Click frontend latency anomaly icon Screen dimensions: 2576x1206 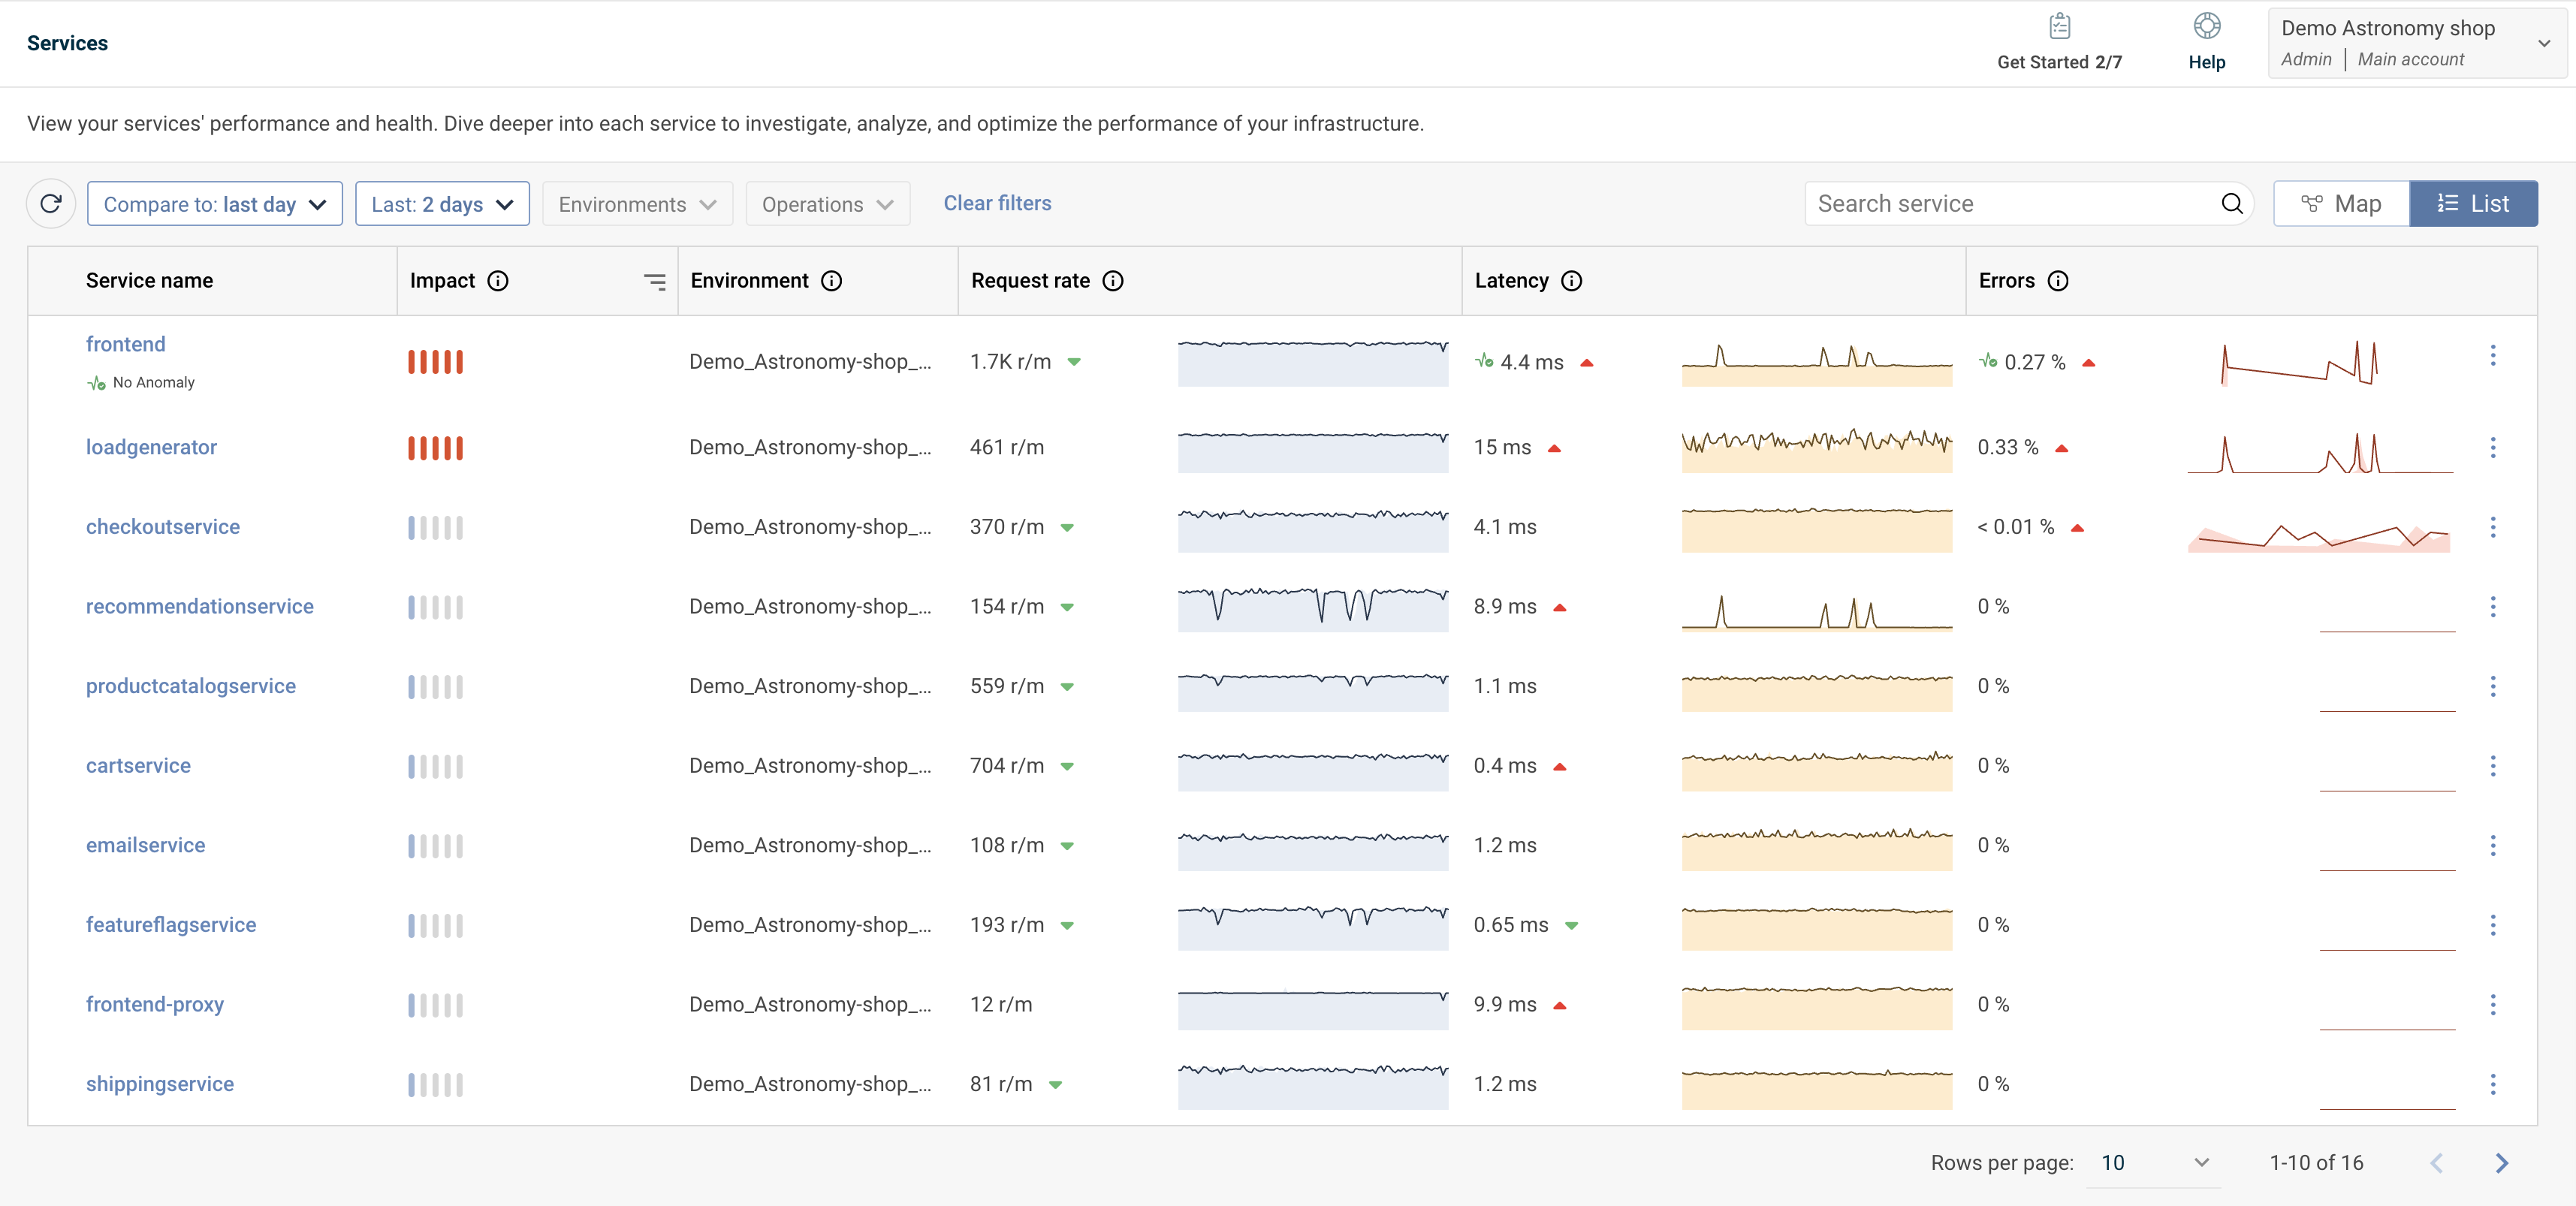(x=1484, y=361)
